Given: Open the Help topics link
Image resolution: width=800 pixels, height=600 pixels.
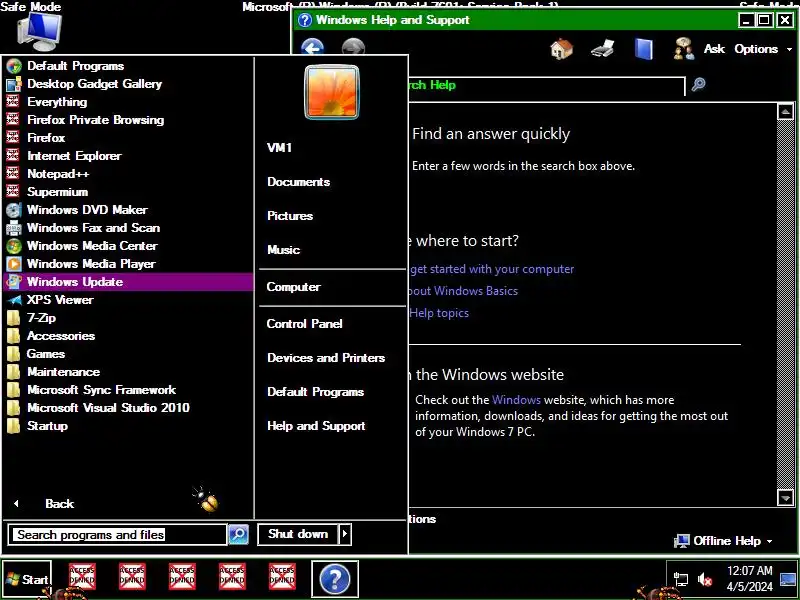Looking at the screenshot, I should [439, 313].
